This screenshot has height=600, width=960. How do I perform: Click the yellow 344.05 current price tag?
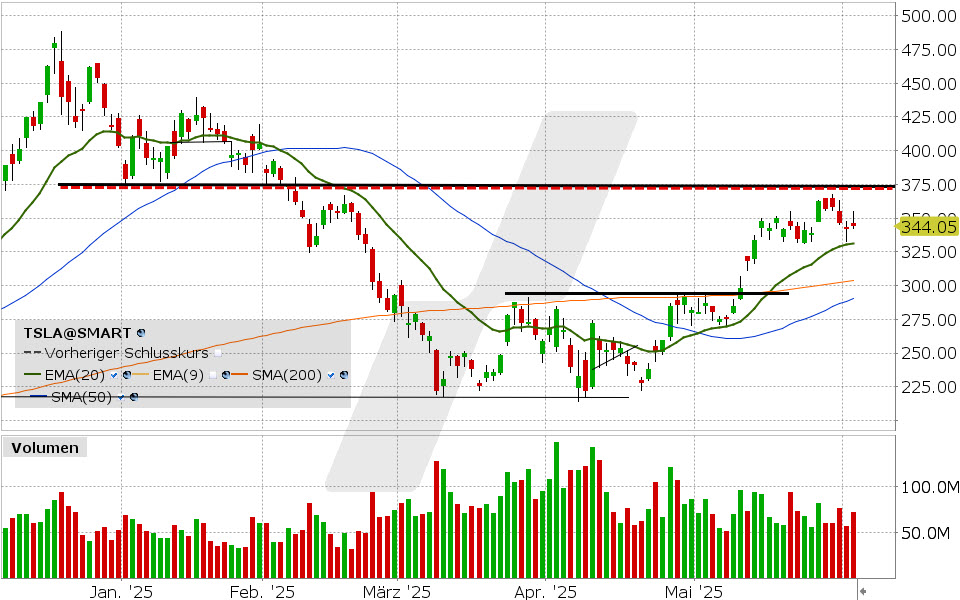[929, 227]
